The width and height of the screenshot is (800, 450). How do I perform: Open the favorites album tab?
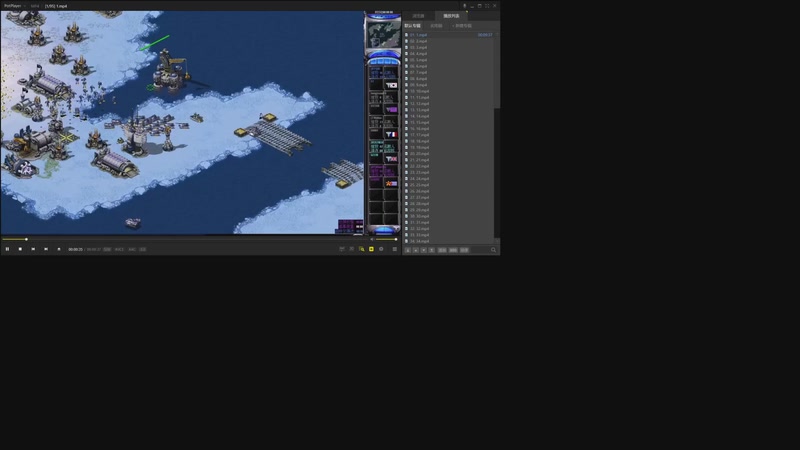pos(436,26)
